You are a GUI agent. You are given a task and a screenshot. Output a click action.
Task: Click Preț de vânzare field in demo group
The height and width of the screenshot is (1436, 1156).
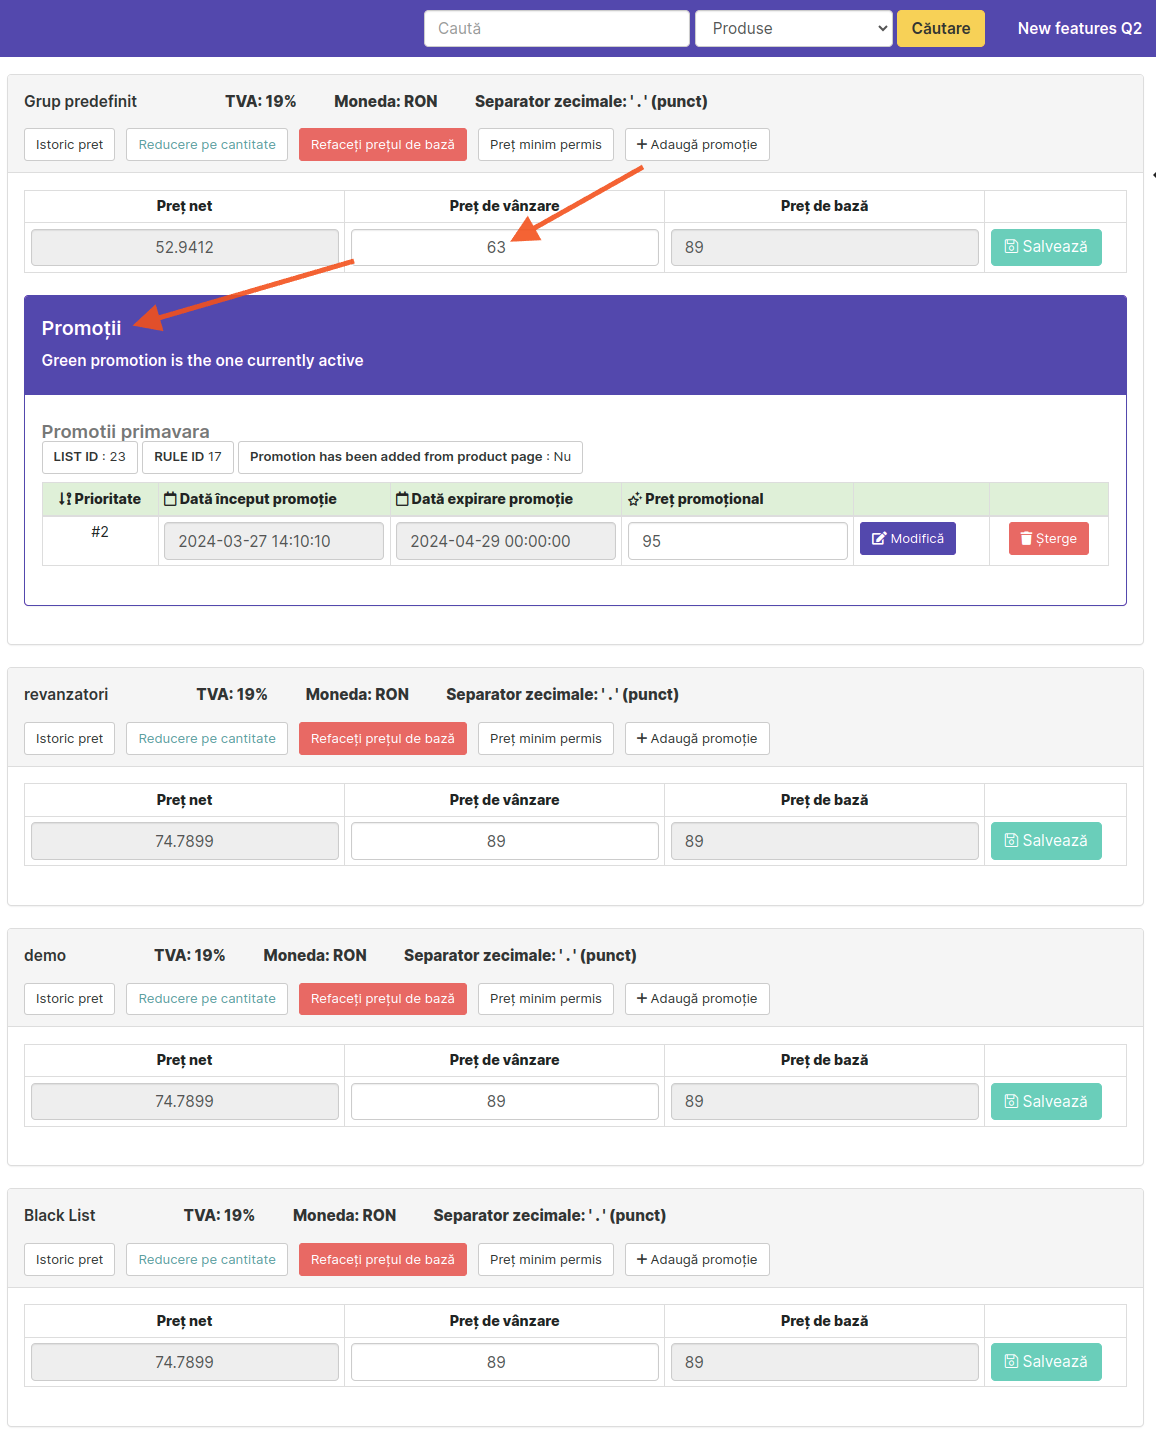(x=505, y=1101)
